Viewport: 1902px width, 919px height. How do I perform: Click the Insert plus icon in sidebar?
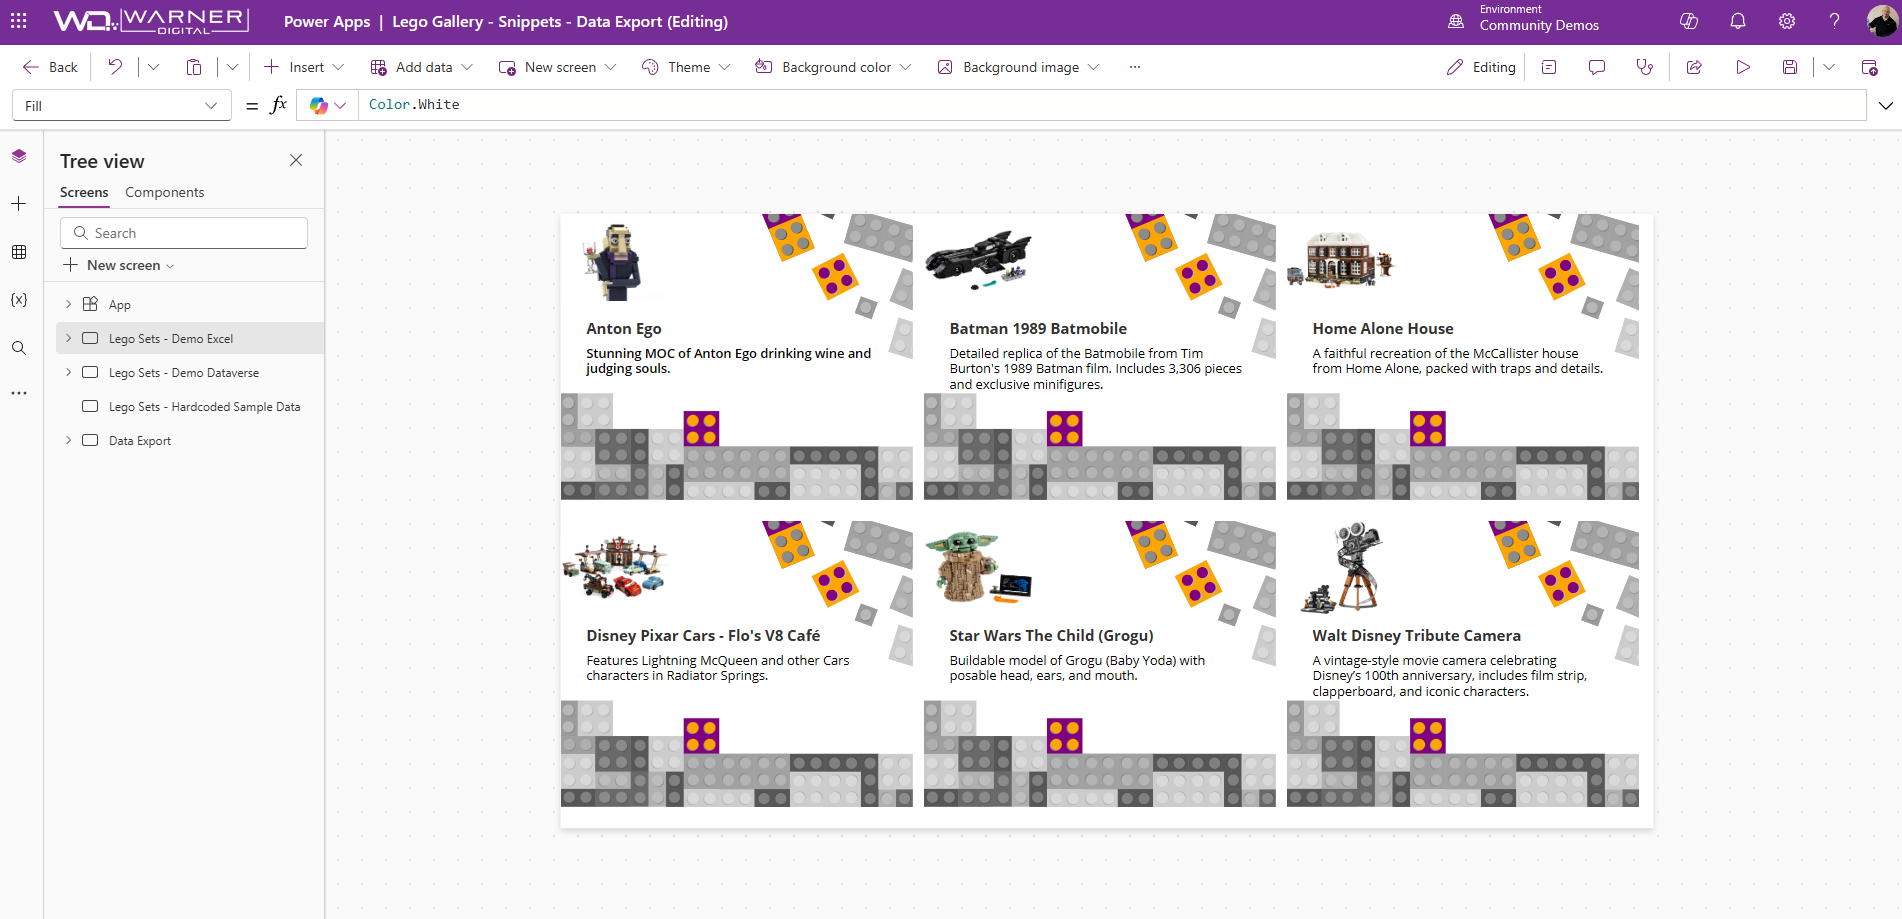pos(19,204)
